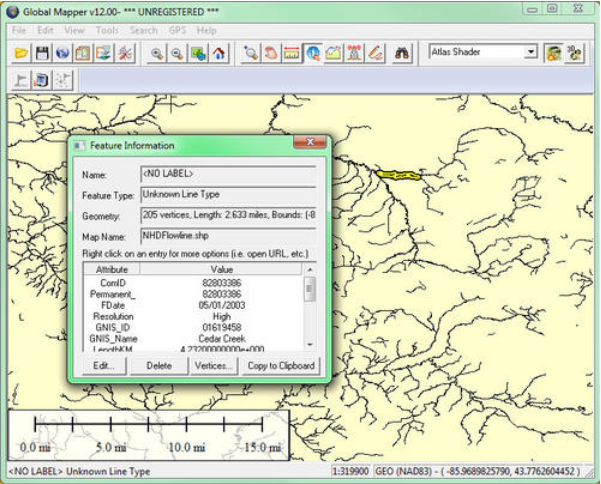Click the Zoom In magnifier icon

coord(158,52)
